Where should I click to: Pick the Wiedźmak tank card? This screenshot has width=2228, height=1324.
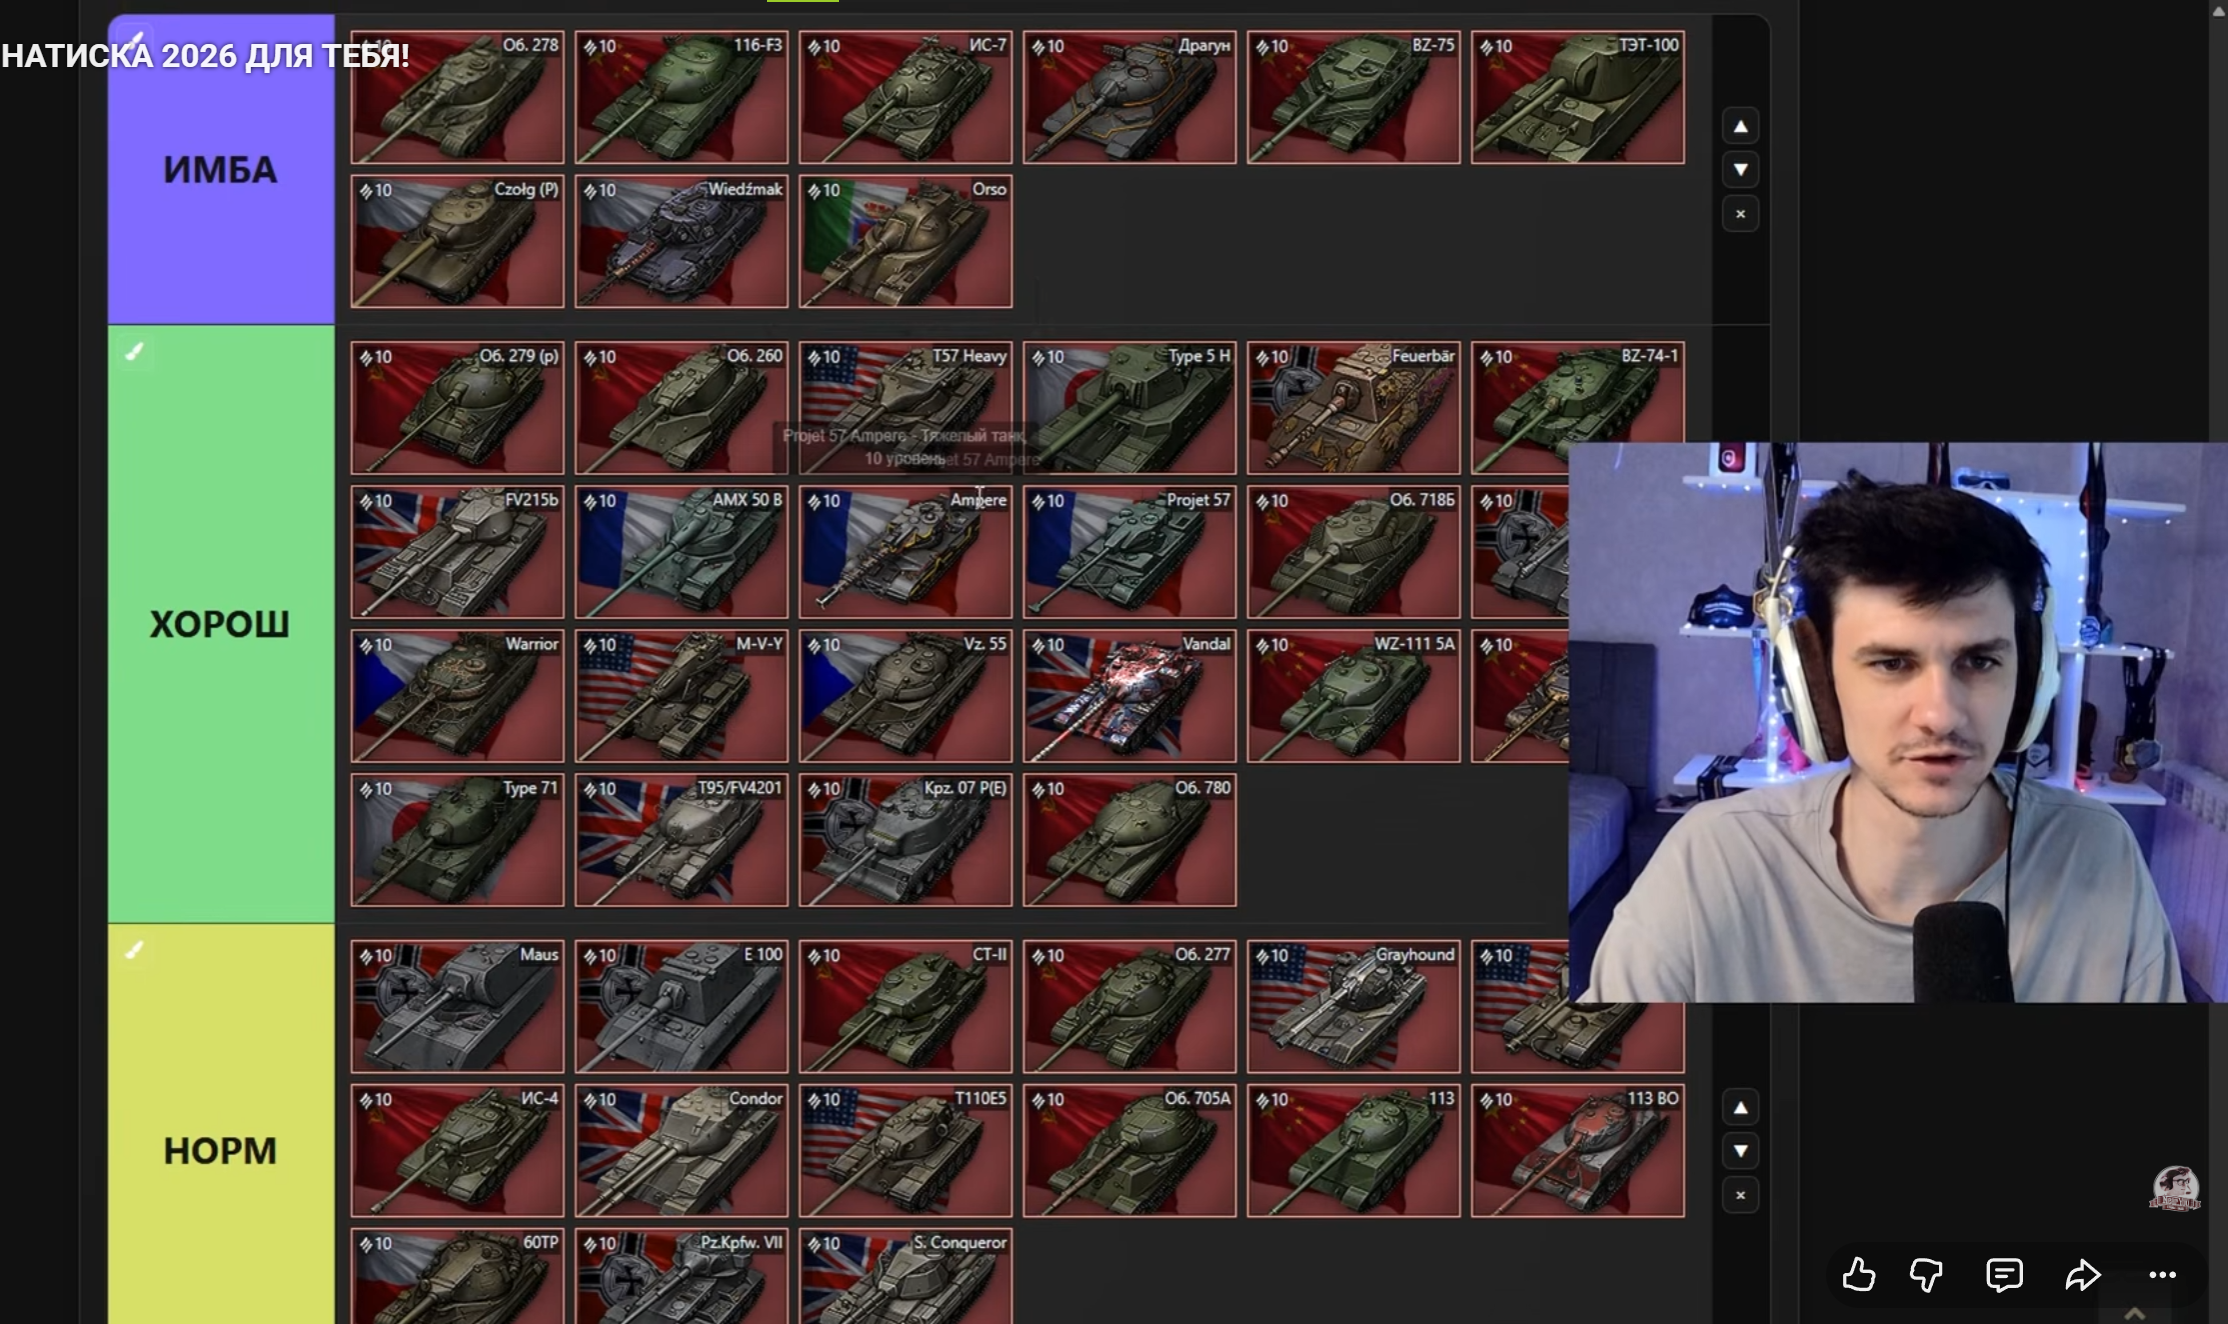(681, 241)
